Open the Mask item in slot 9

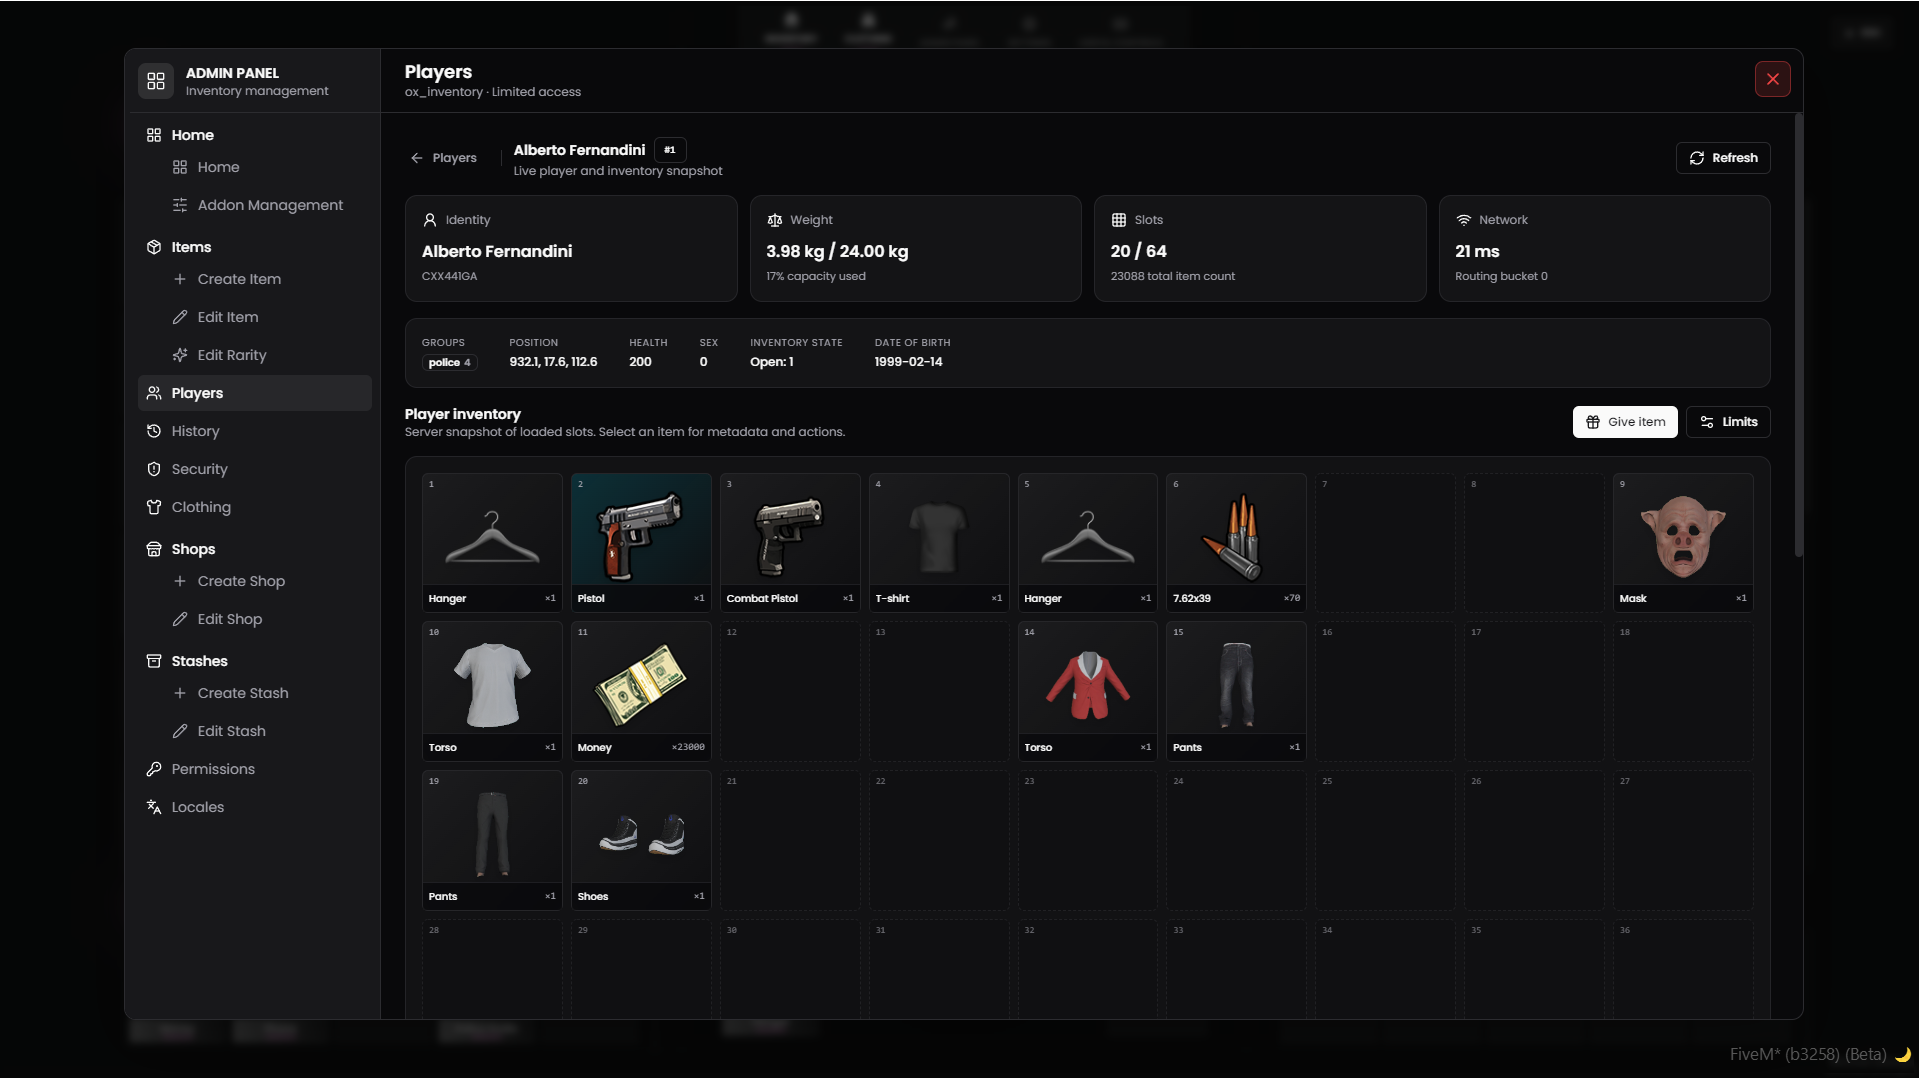pos(1683,541)
